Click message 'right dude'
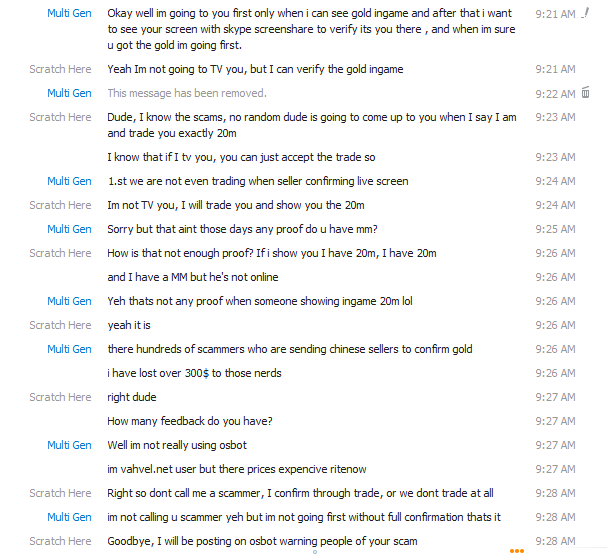Image resolution: width=607 pixels, height=556 pixels. point(131,397)
